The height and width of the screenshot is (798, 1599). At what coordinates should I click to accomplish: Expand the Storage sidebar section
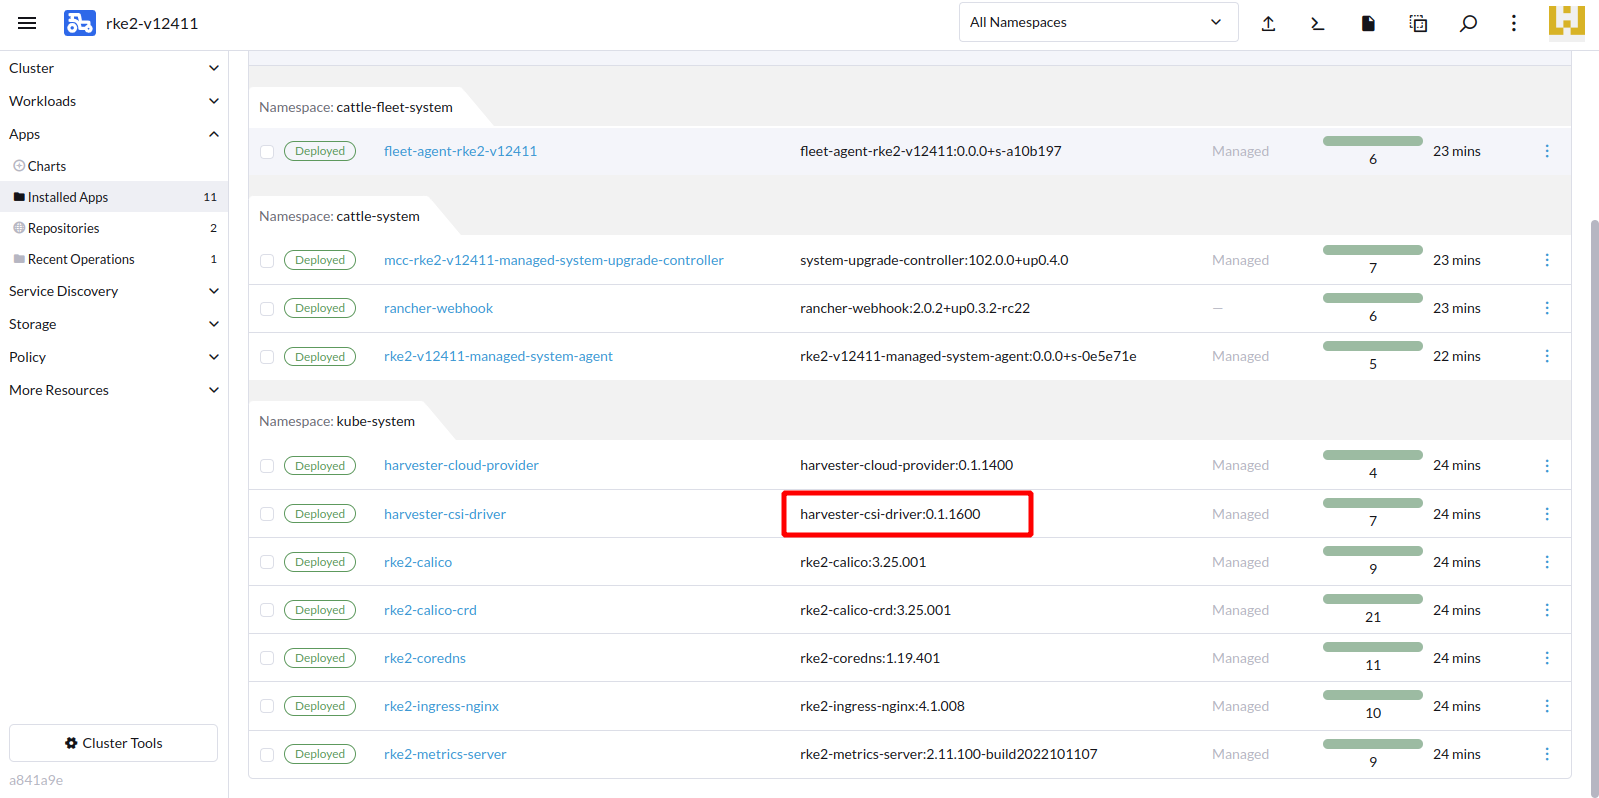click(x=114, y=324)
